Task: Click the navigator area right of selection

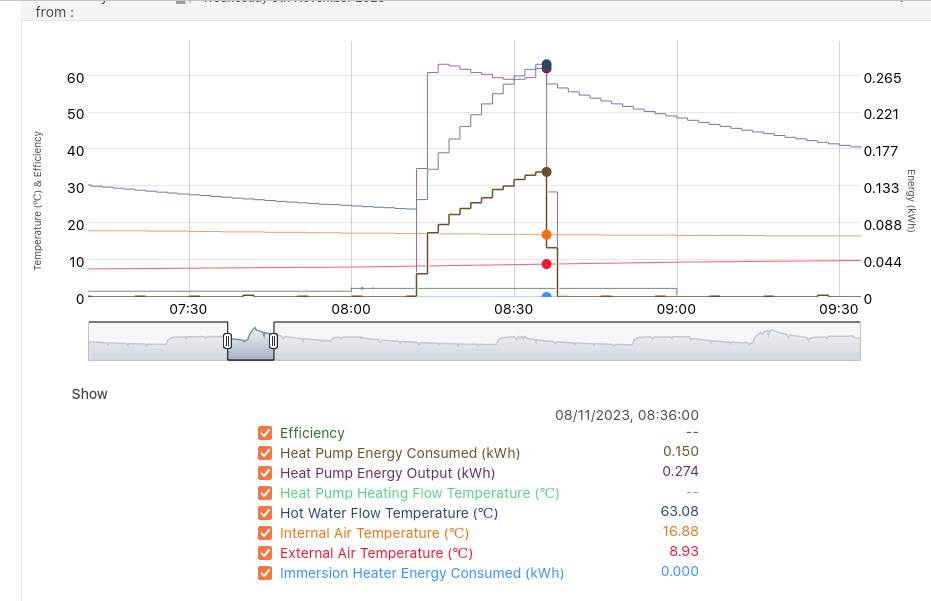Action: [567, 341]
